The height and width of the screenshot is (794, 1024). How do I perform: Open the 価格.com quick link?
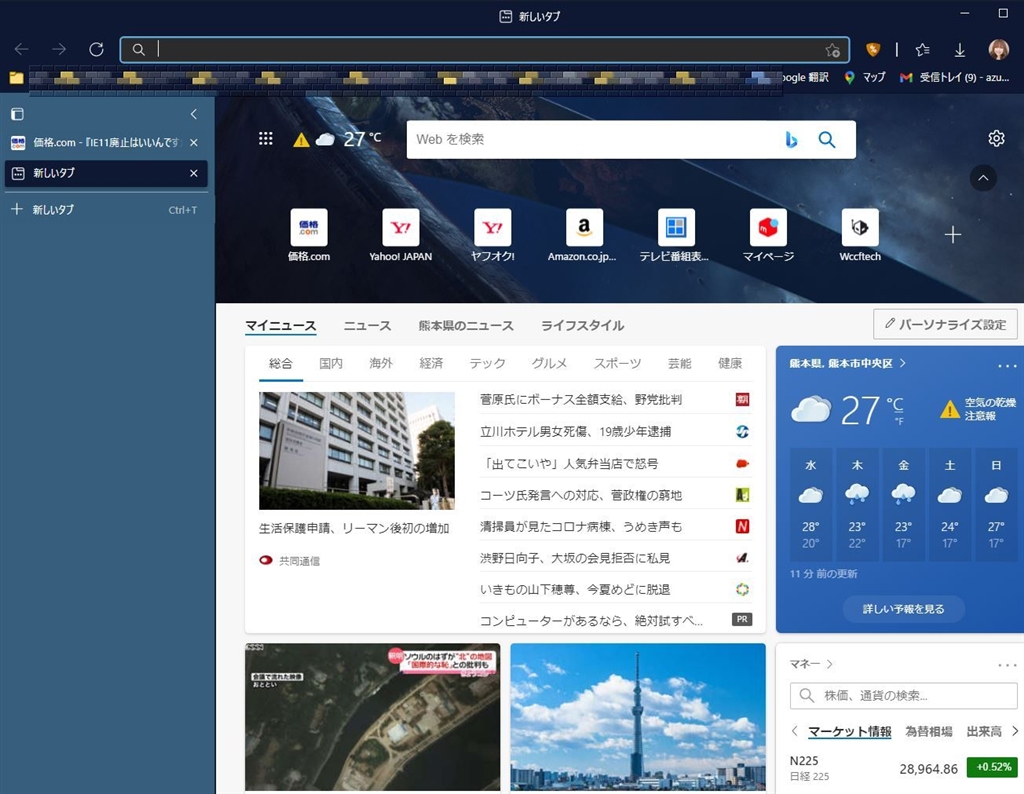point(309,236)
